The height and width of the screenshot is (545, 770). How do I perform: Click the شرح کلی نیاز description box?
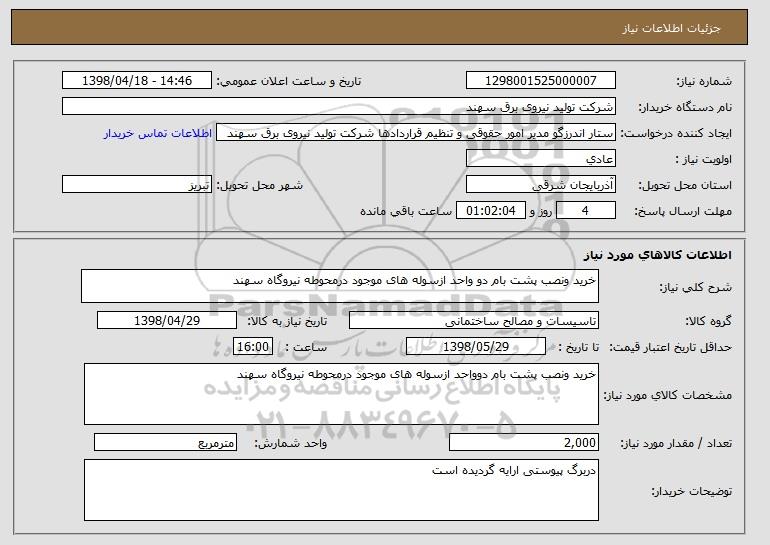tap(340, 286)
